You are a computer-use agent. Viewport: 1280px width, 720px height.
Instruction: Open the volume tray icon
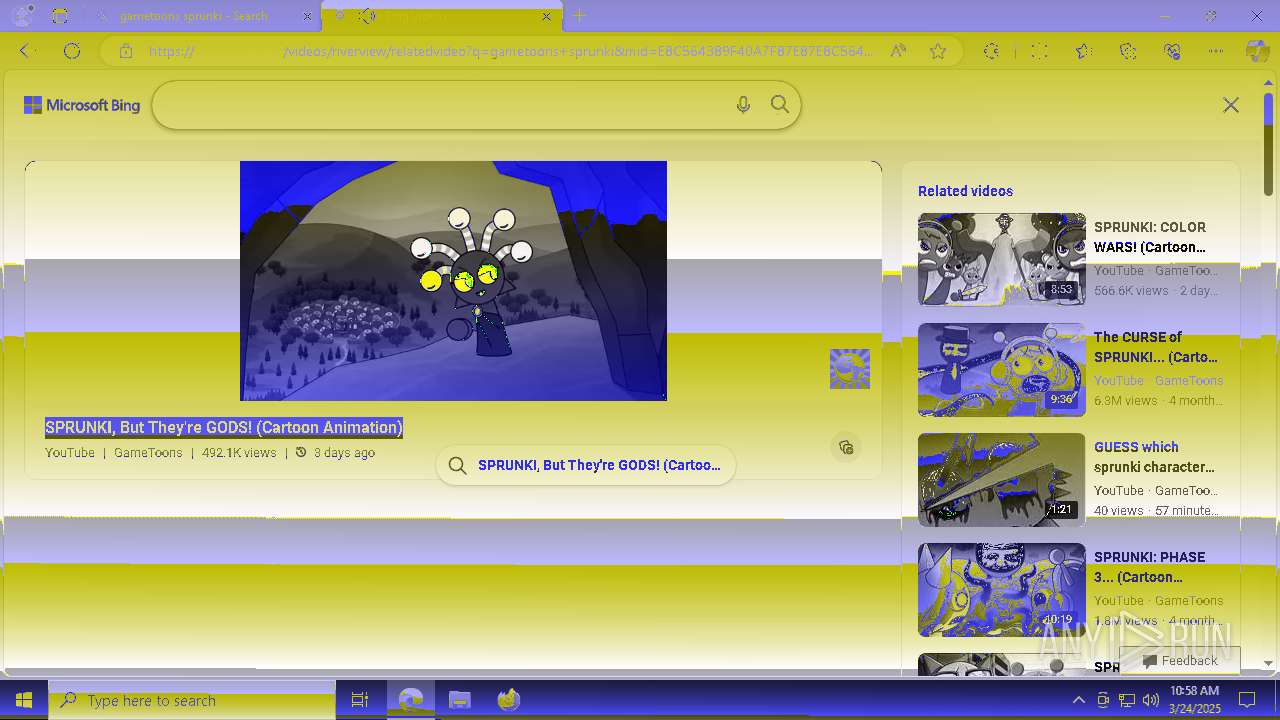[1151, 700]
